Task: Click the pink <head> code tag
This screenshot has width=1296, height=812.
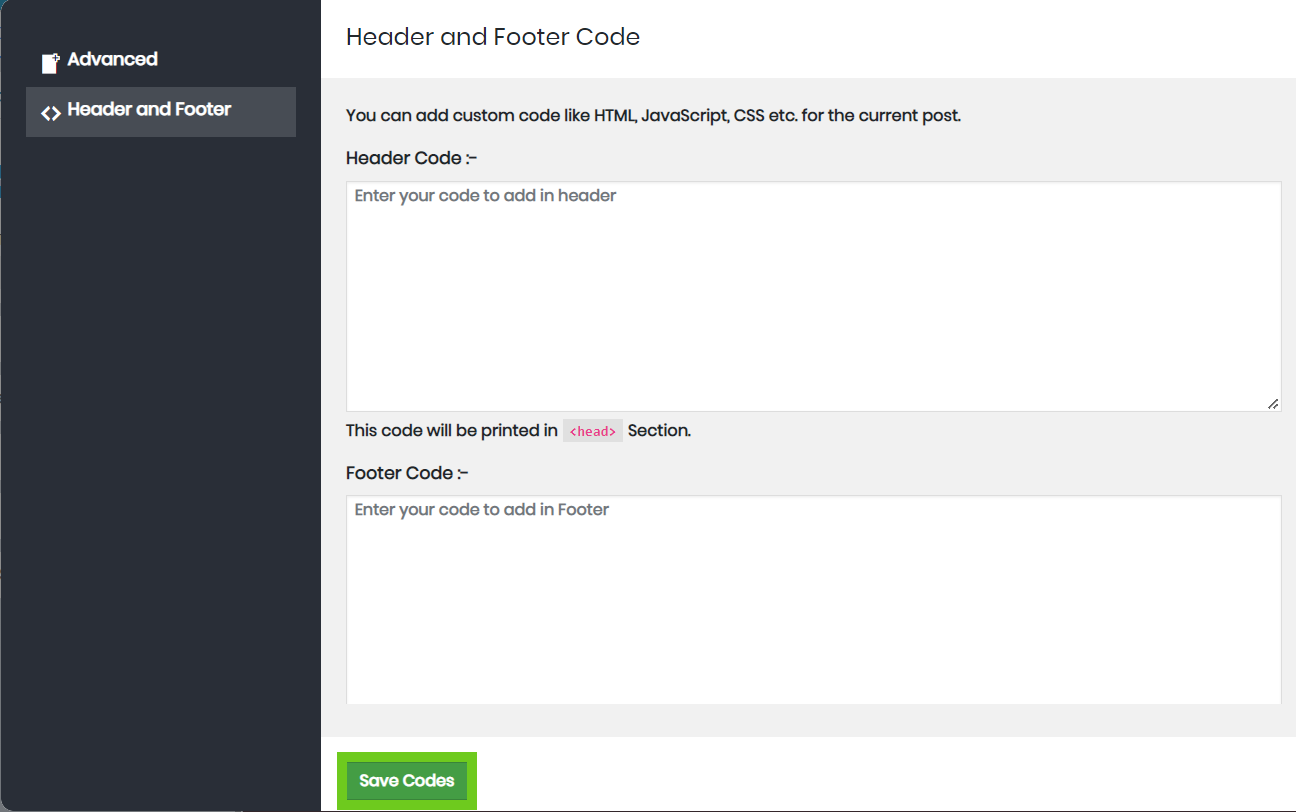Action: pos(592,431)
